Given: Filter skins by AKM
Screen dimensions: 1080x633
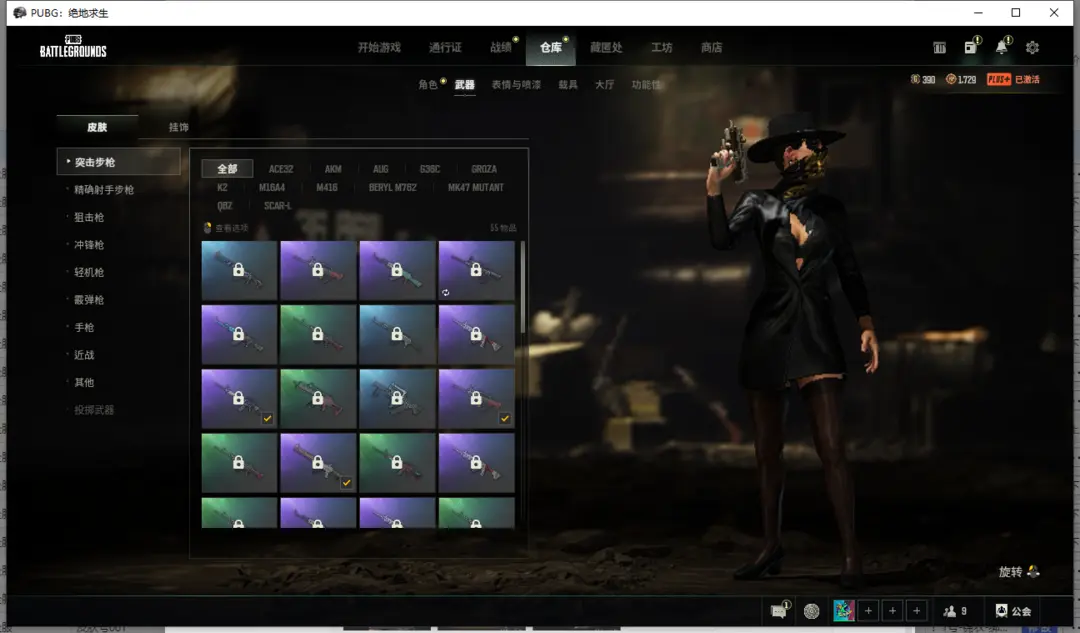Looking at the screenshot, I should tap(333, 169).
